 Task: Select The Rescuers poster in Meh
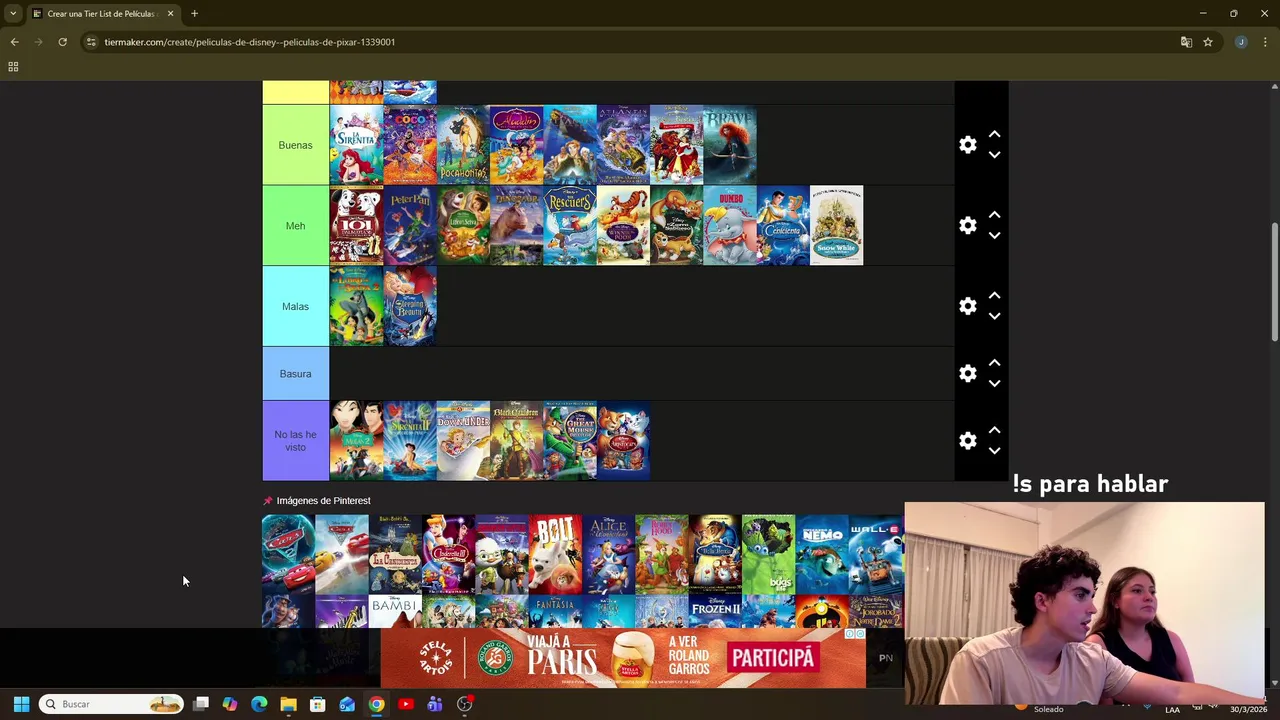(570, 226)
